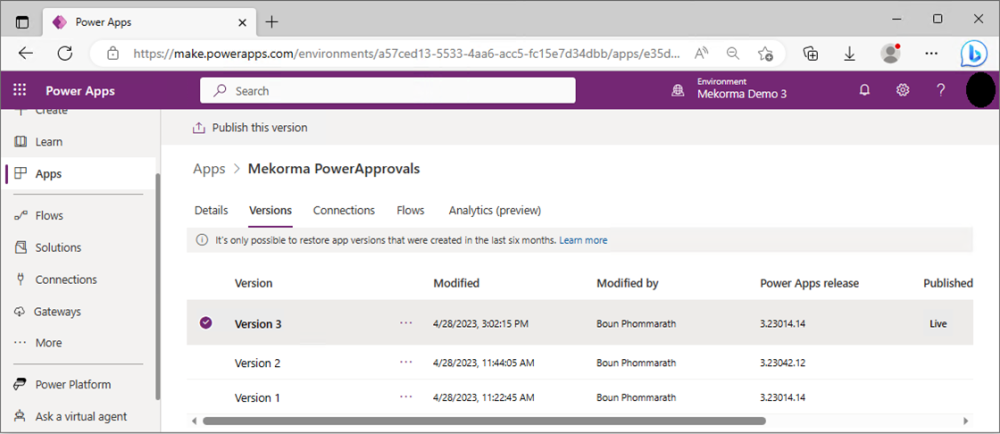1000x434 pixels.
Task: Go to Gateways in the sidebar
Action: click(57, 312)
